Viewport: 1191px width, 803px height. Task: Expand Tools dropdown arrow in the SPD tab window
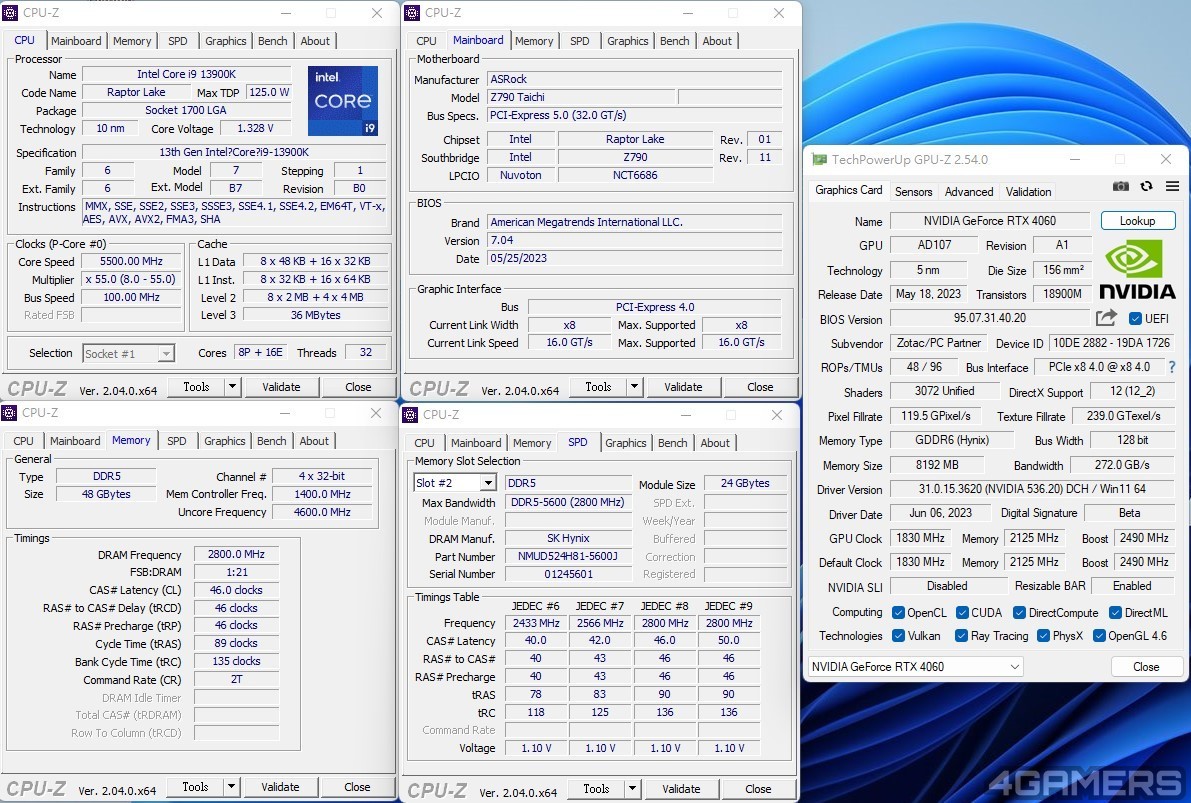(x=633, y=789)
